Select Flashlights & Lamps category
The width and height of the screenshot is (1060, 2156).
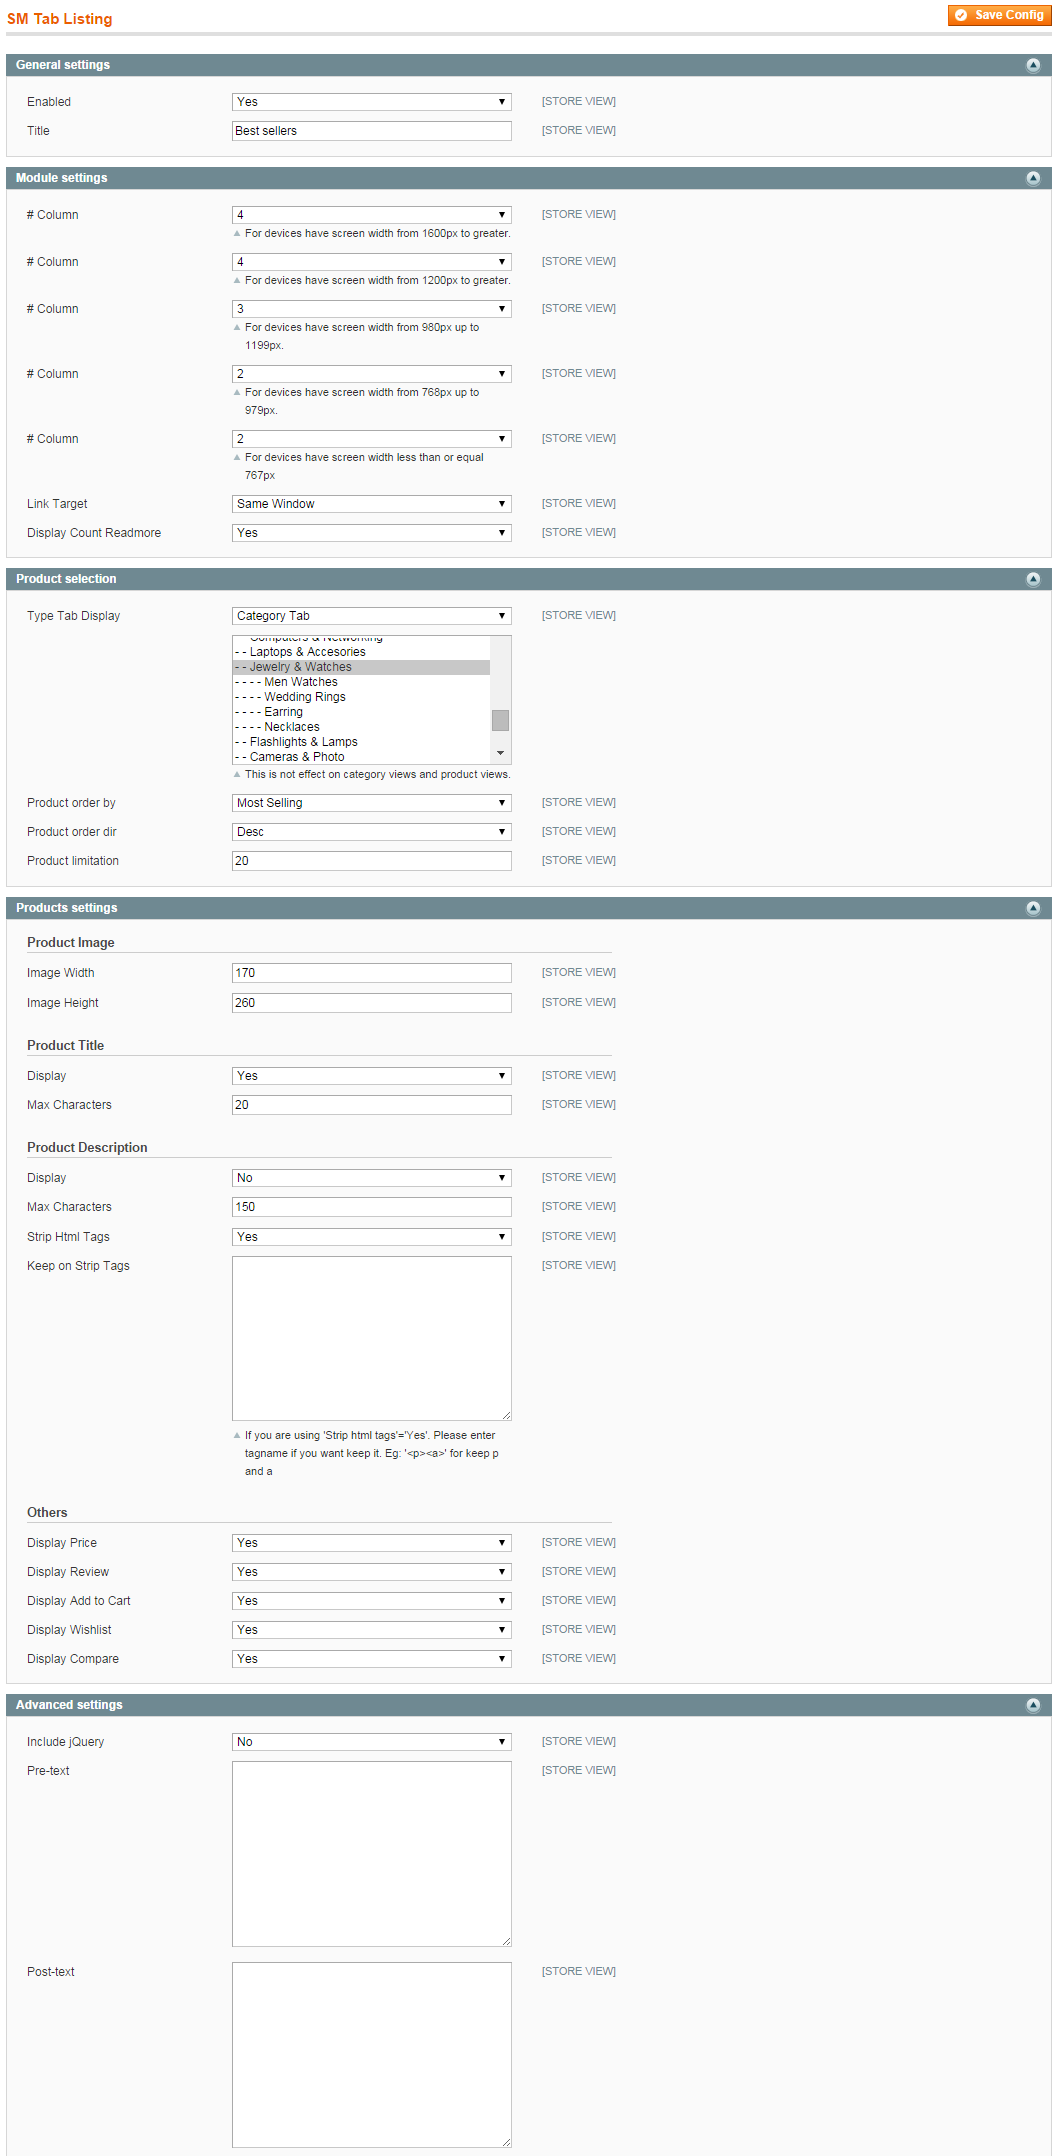tap(361, 742)
